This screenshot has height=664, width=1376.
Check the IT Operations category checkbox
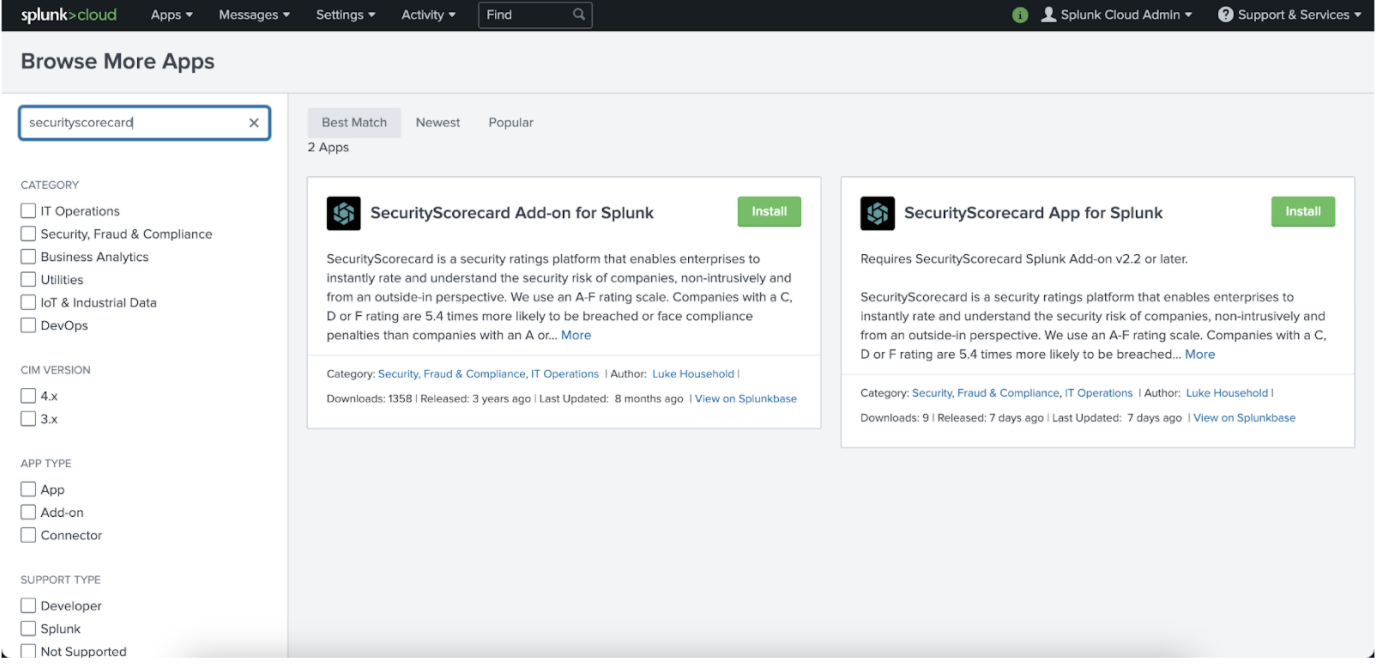[x=28, y=211]
